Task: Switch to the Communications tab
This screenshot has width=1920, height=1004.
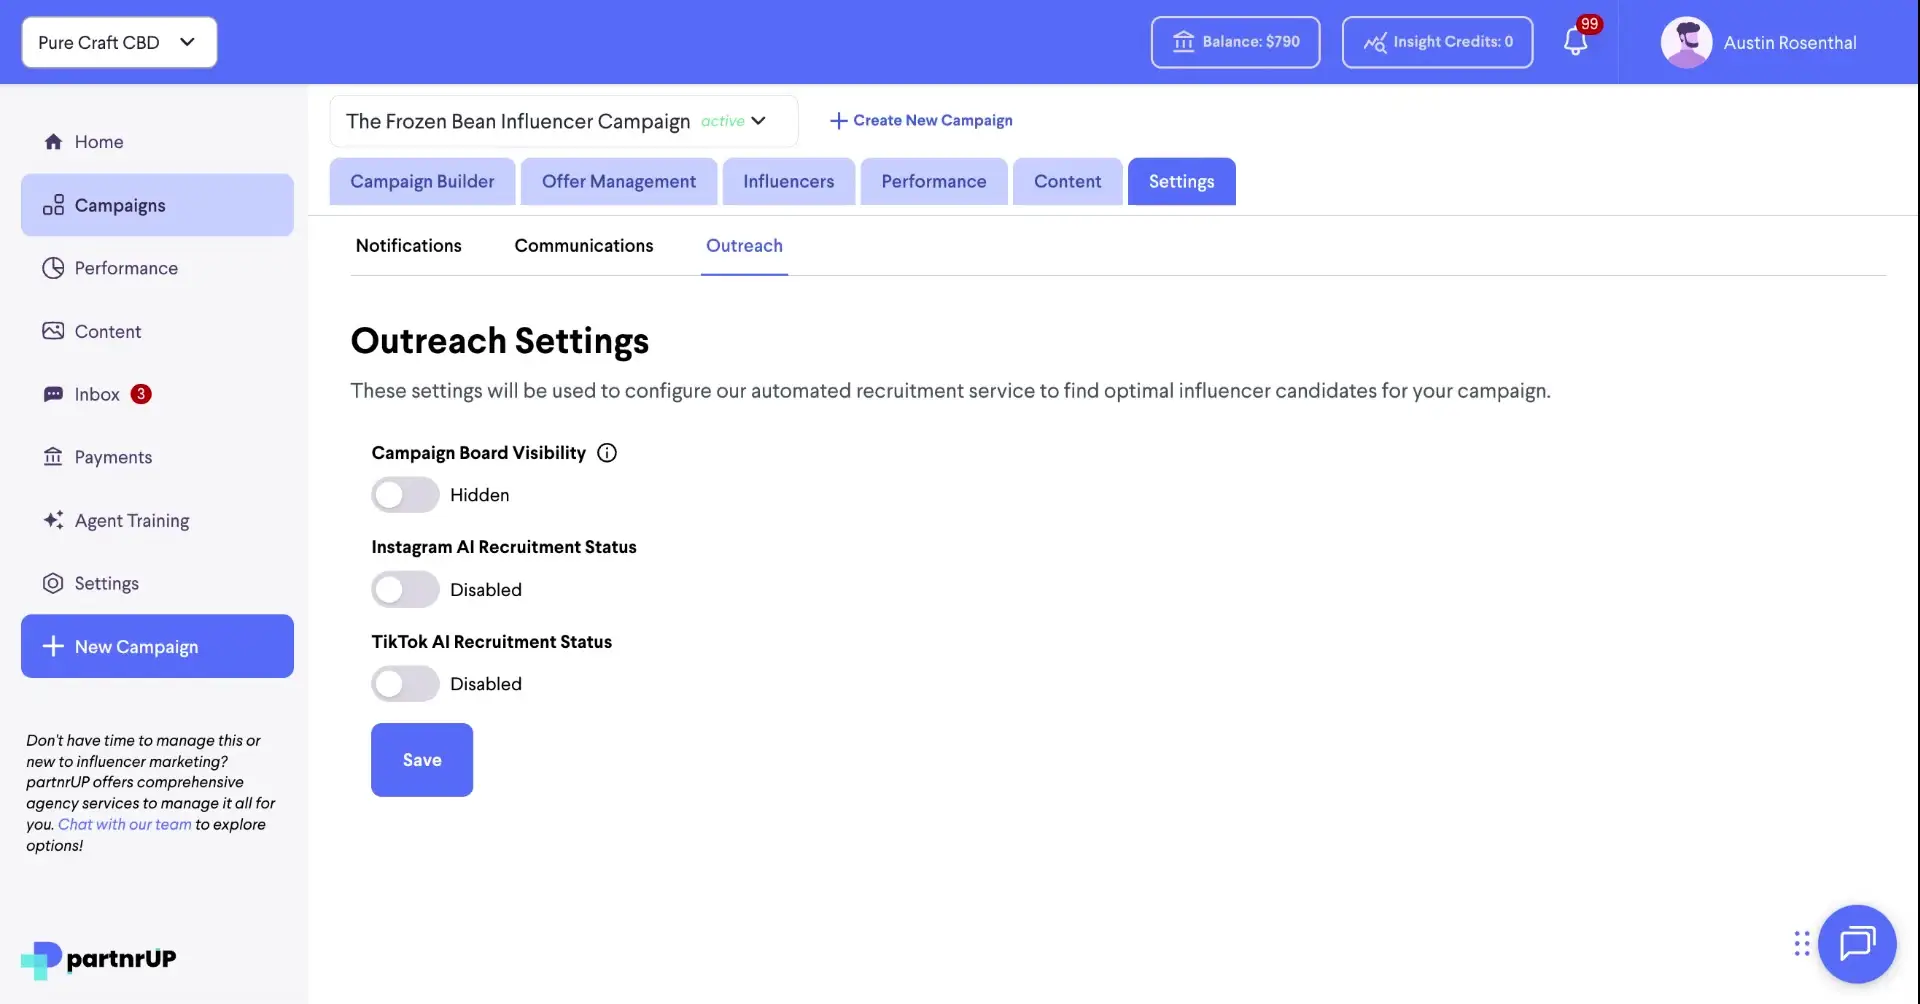Action: tap(583, 245)
